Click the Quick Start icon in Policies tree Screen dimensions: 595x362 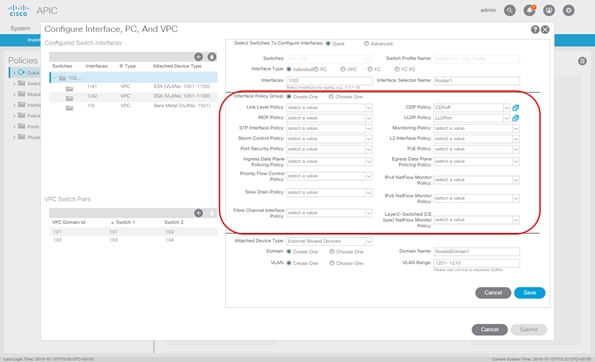21,72
